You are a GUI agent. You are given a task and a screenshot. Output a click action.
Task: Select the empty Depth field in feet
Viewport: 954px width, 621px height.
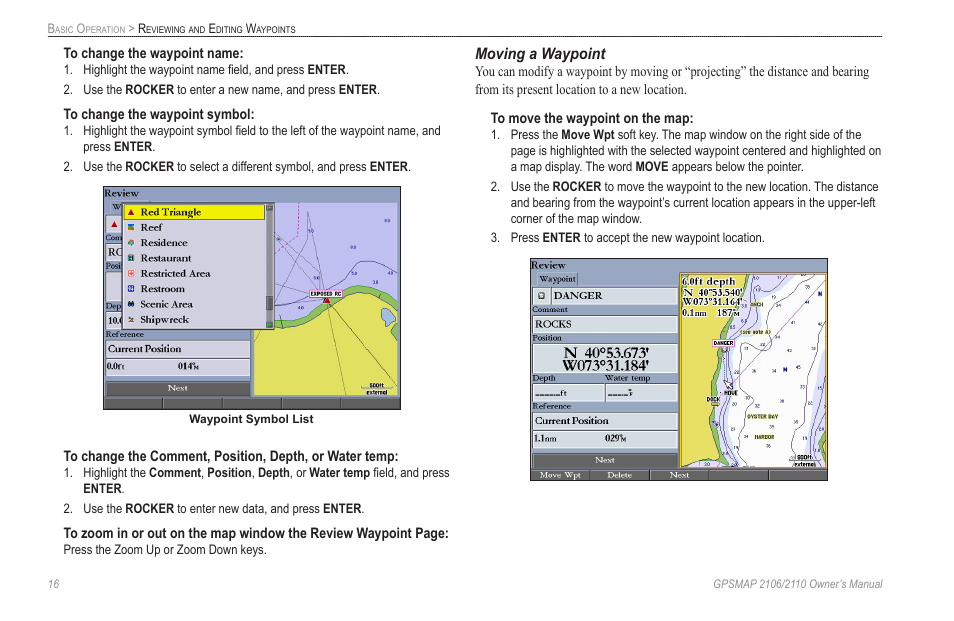tap(568, 393)
